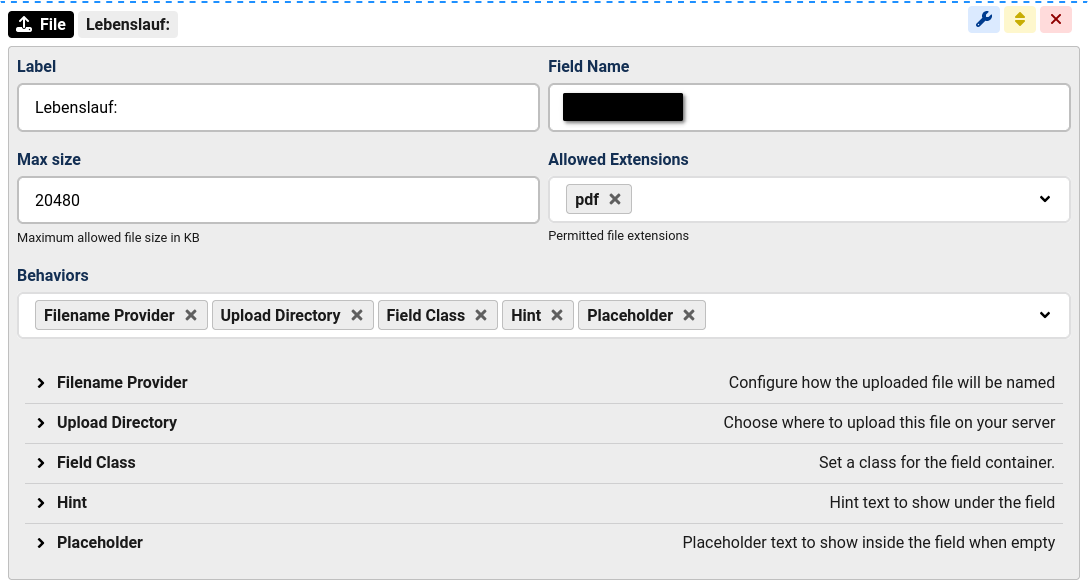Expand the Hint section
The width and height of the screenshot is (1088, 580).
tap(71, 502)
